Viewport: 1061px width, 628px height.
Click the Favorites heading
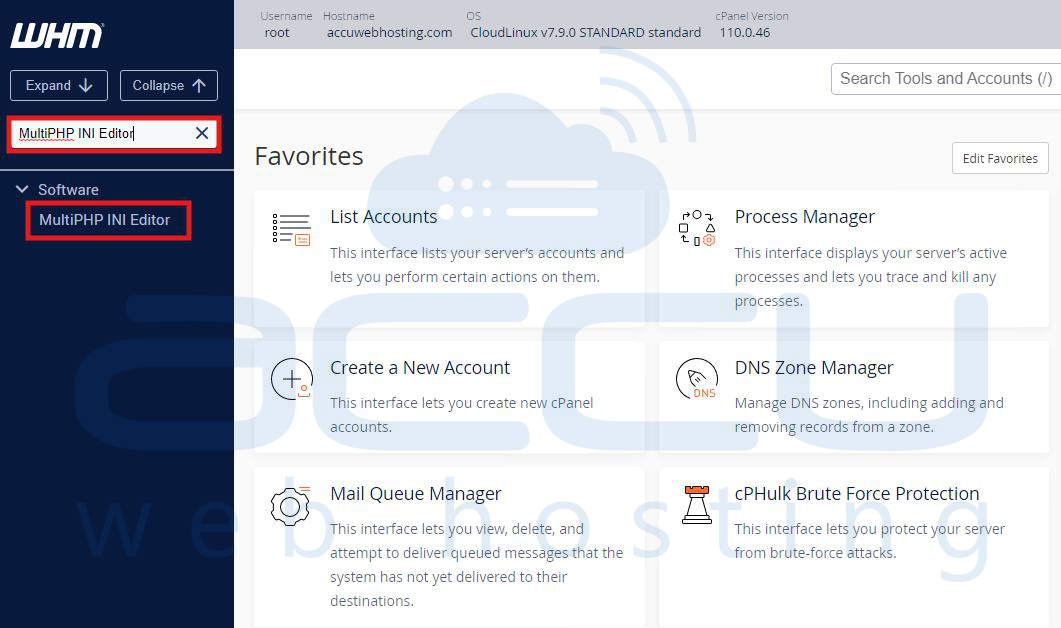pyautogui.click(x=309, y=156)
